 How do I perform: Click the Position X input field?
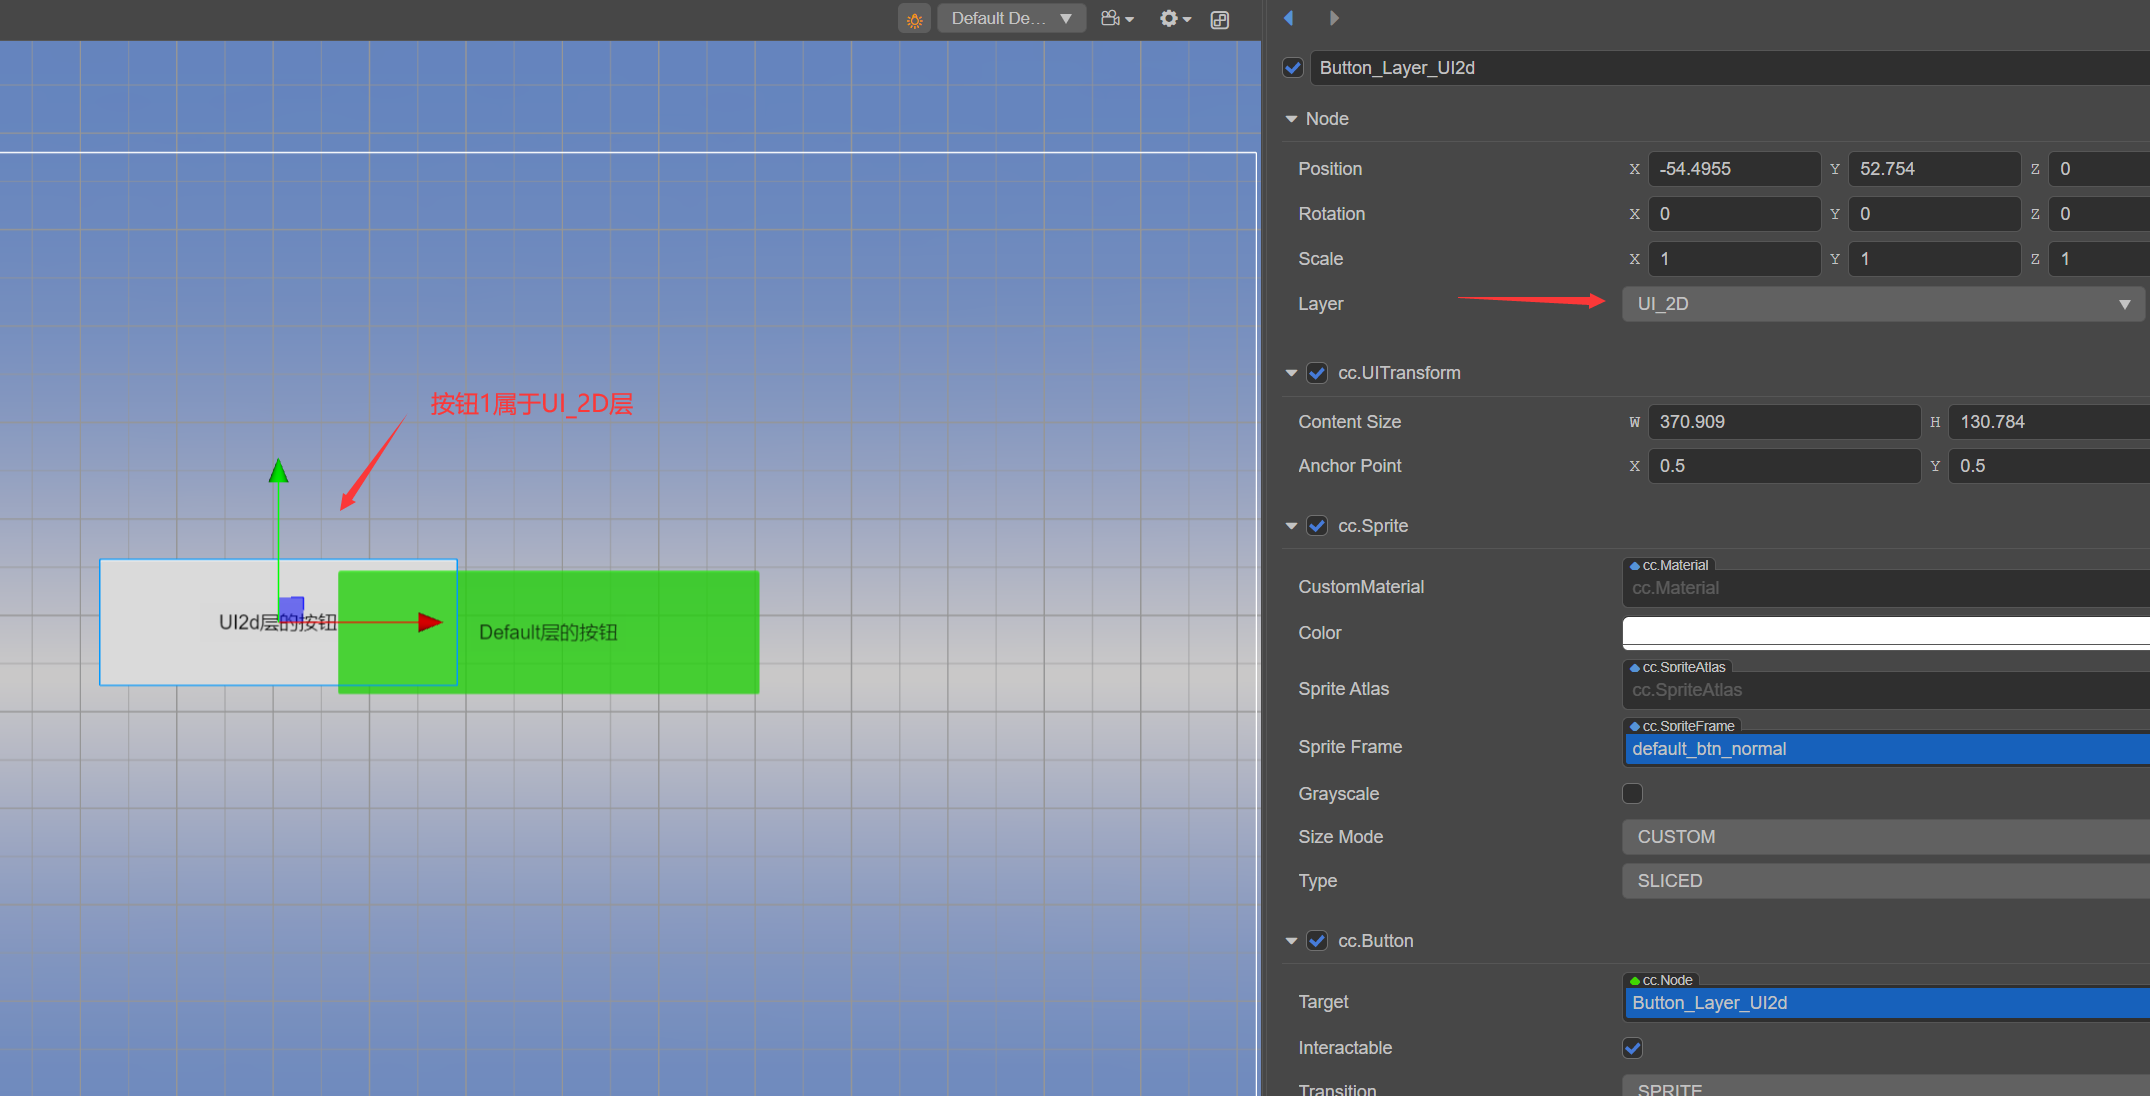[x=1733, y=169]
